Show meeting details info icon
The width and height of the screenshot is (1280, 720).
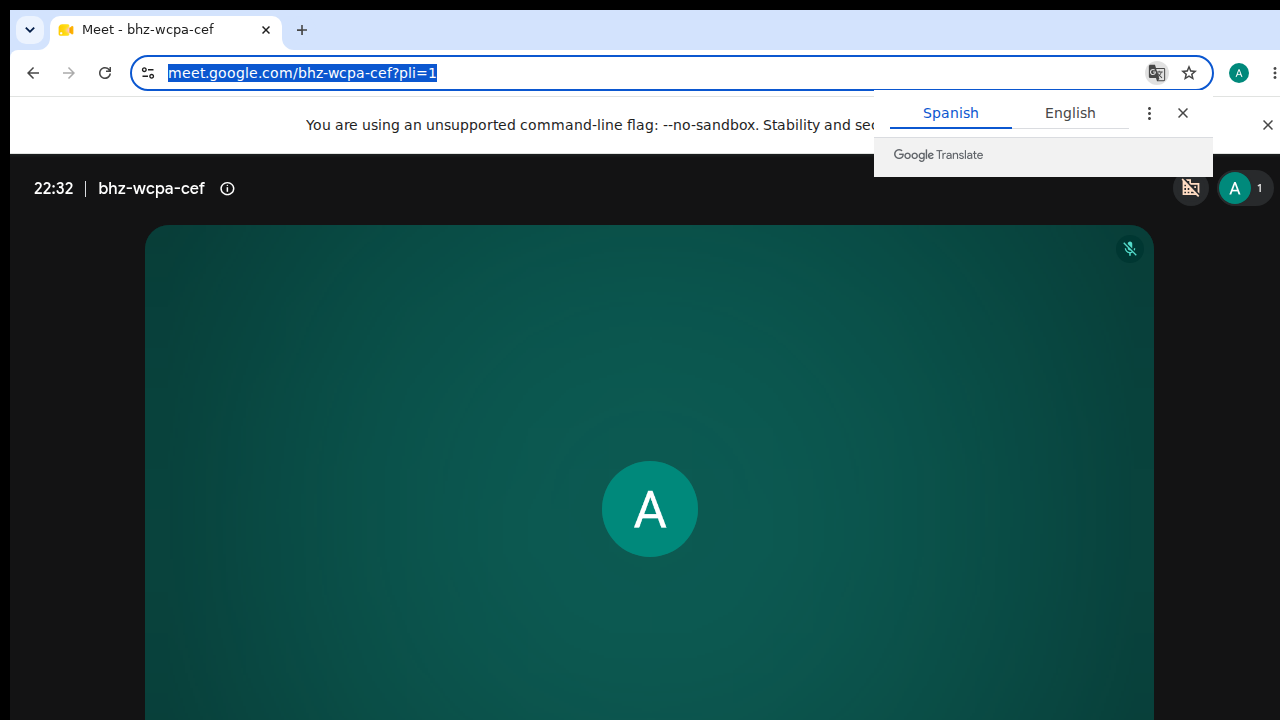coord(227,189)
